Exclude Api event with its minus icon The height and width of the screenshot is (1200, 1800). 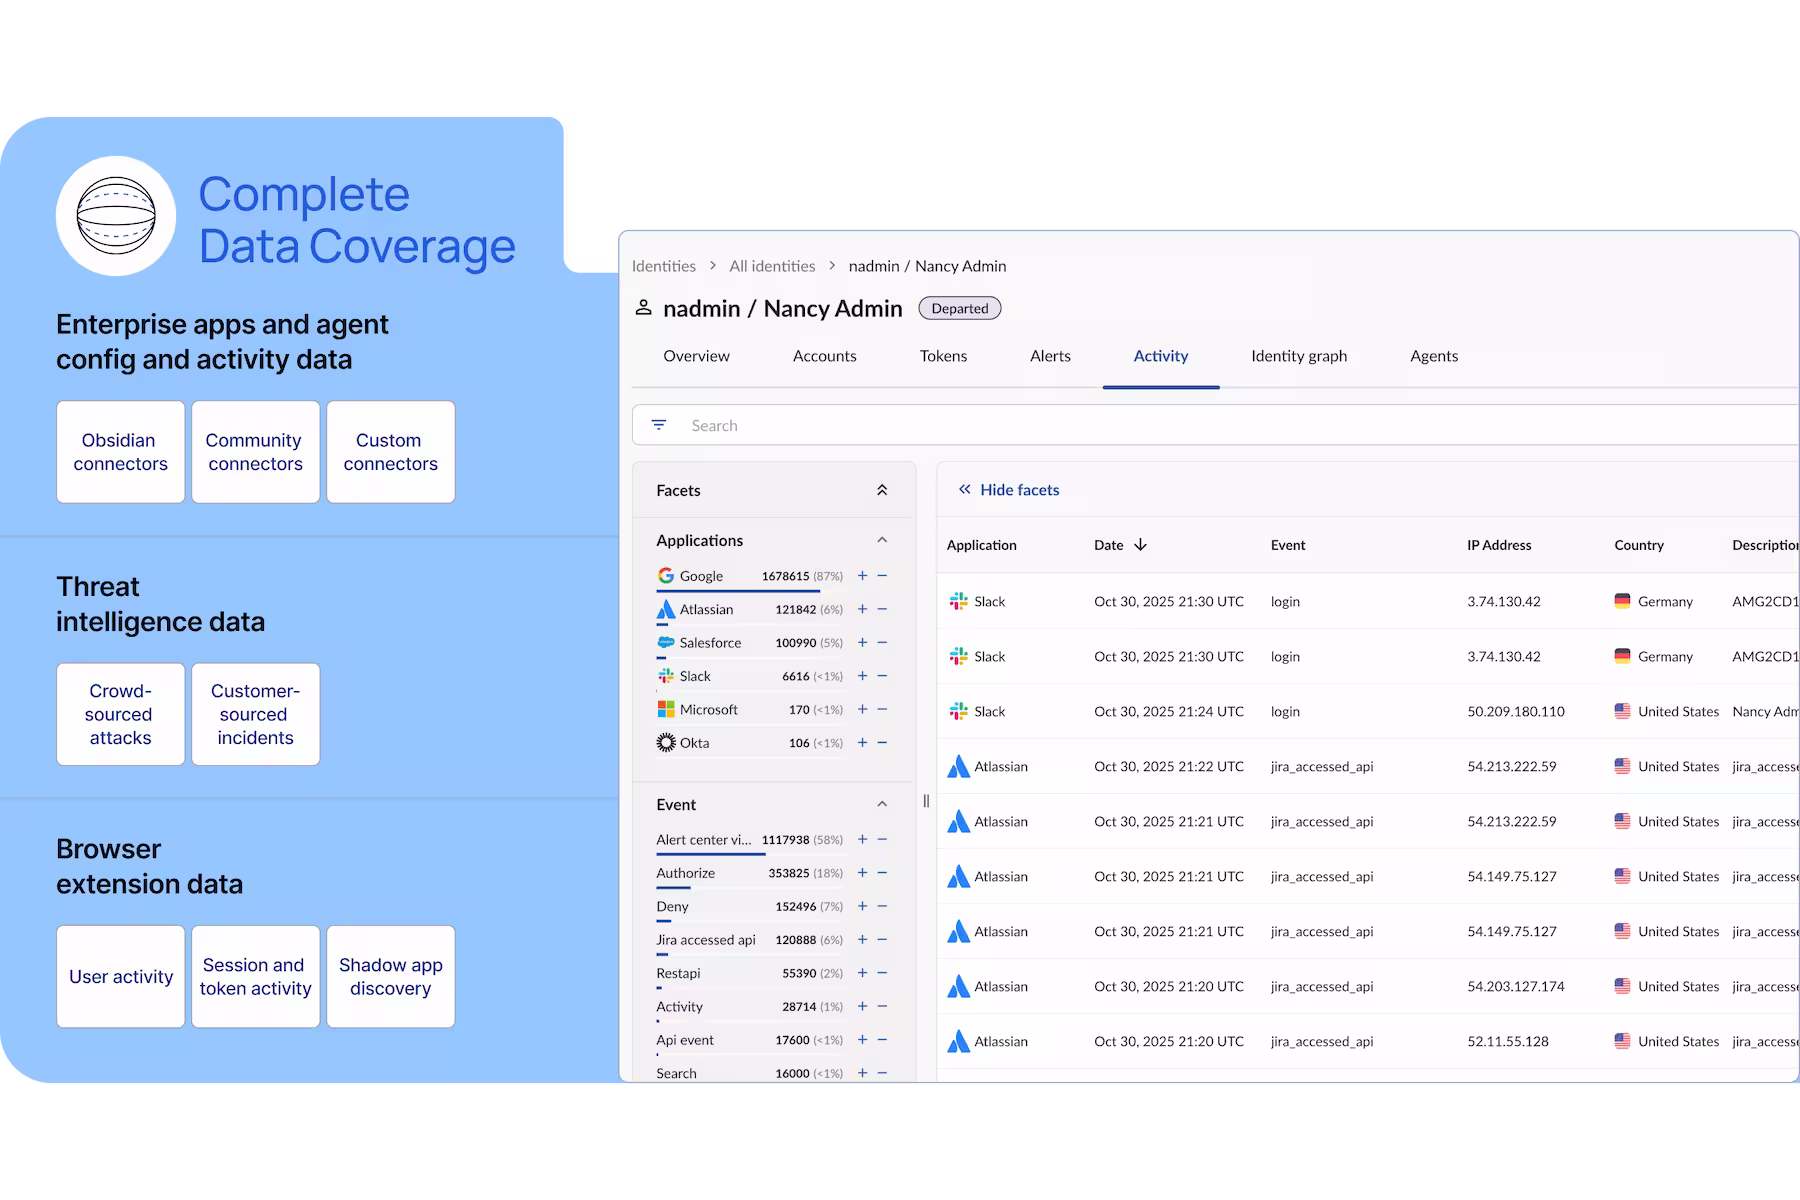tap(882, 1040)
